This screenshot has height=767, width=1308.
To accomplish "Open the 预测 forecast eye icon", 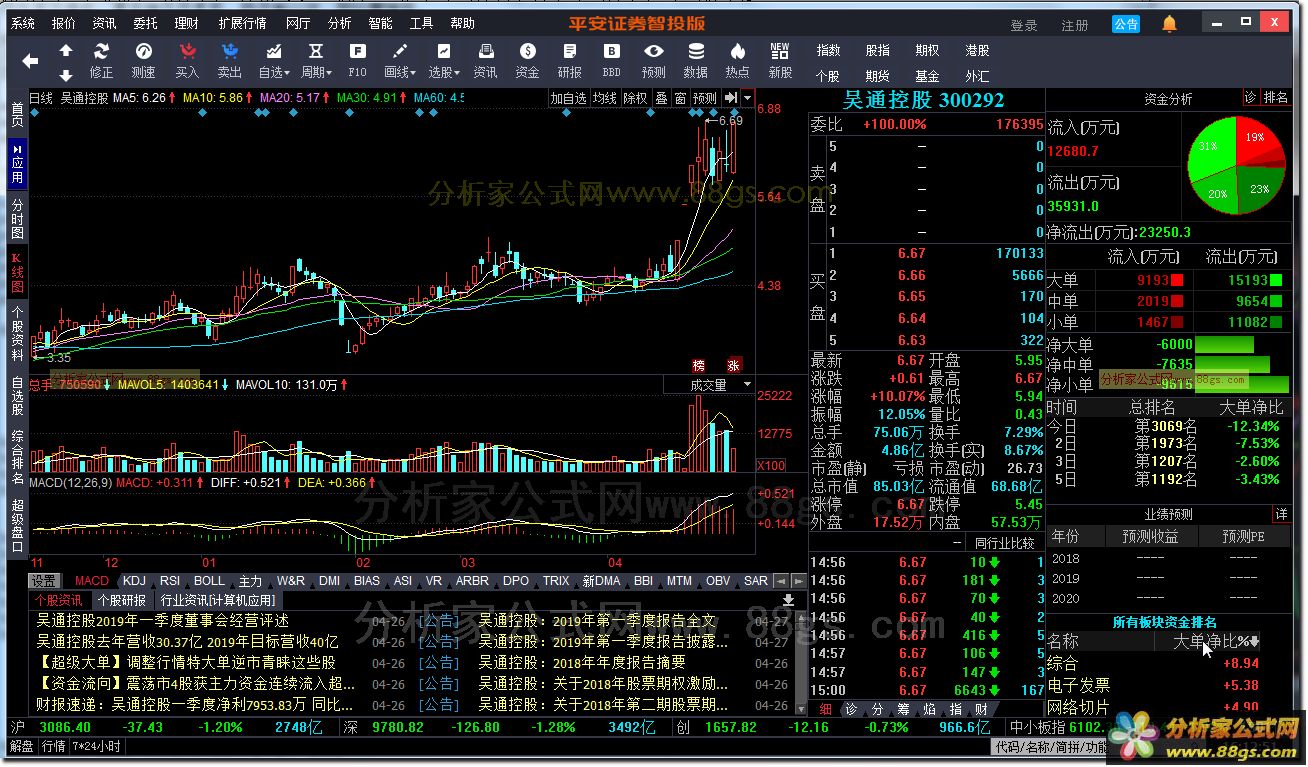I will click(x=653, y=60).
